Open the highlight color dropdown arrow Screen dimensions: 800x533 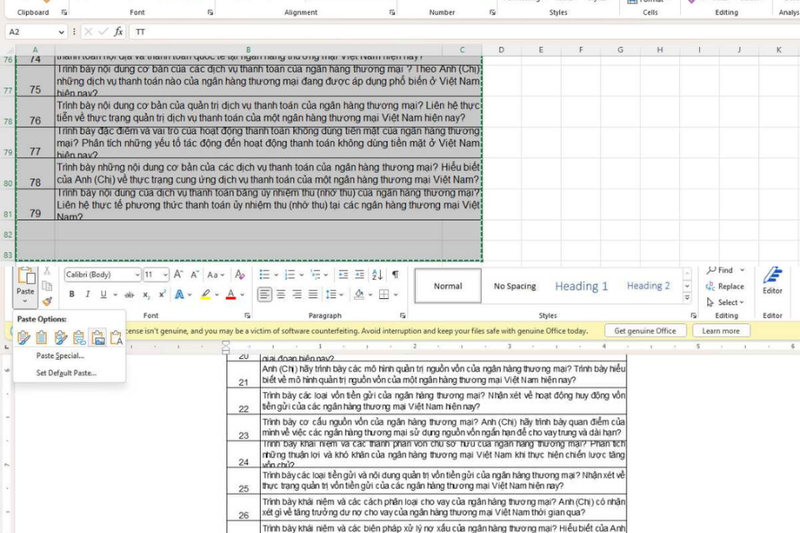(x=217, y=295)
